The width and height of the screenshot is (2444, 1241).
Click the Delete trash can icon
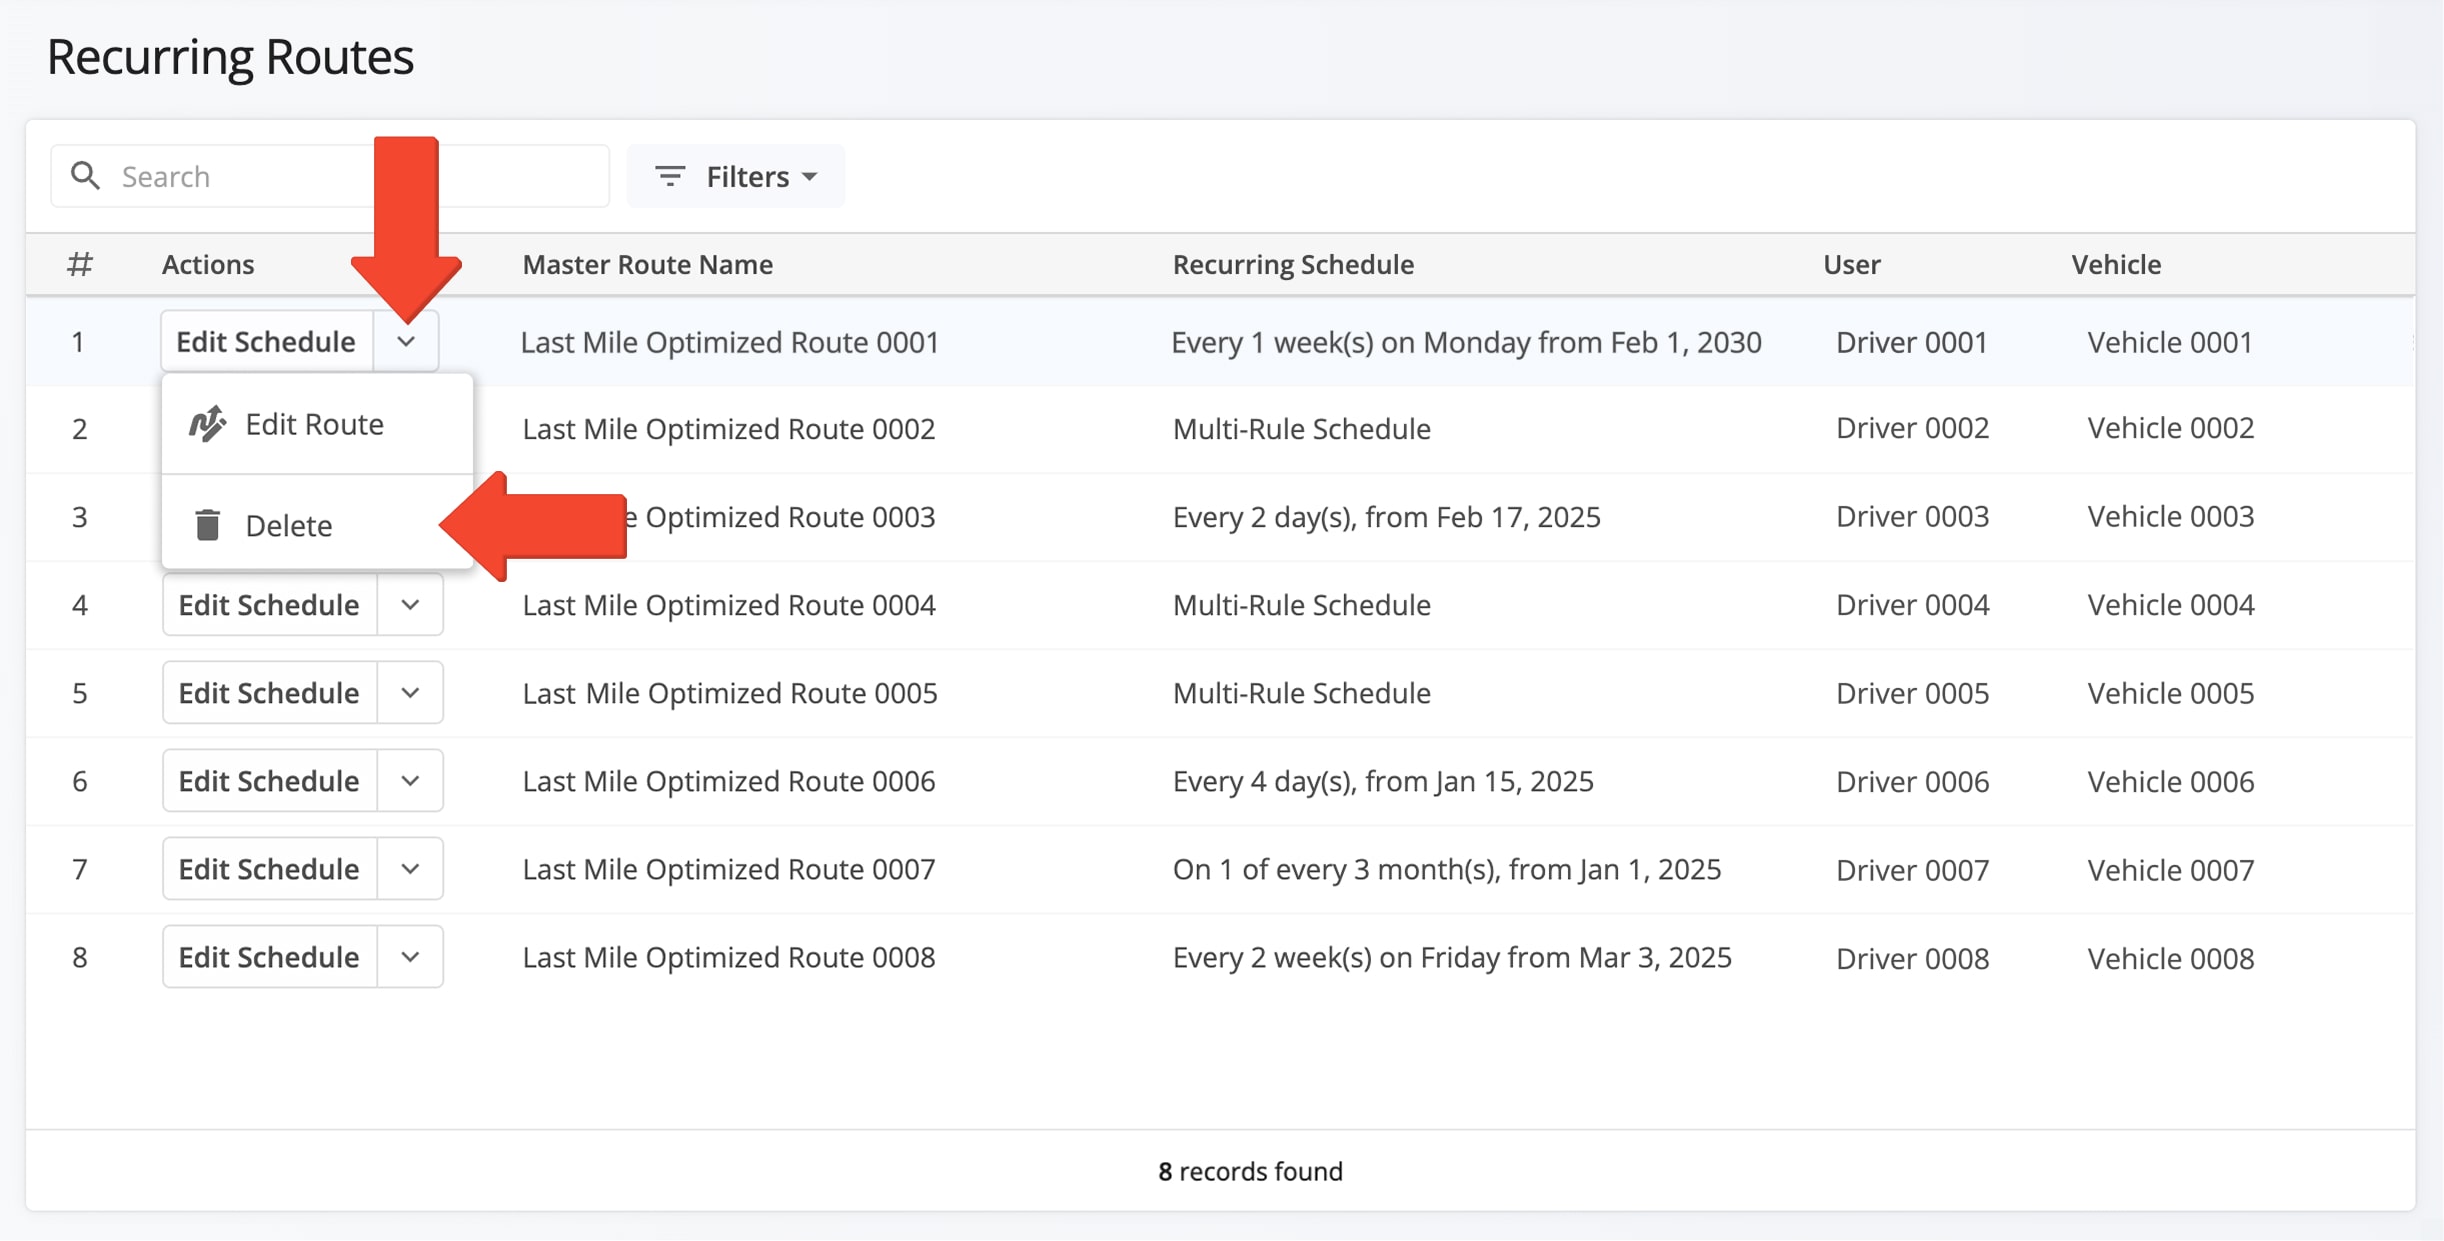coord(207,525)
